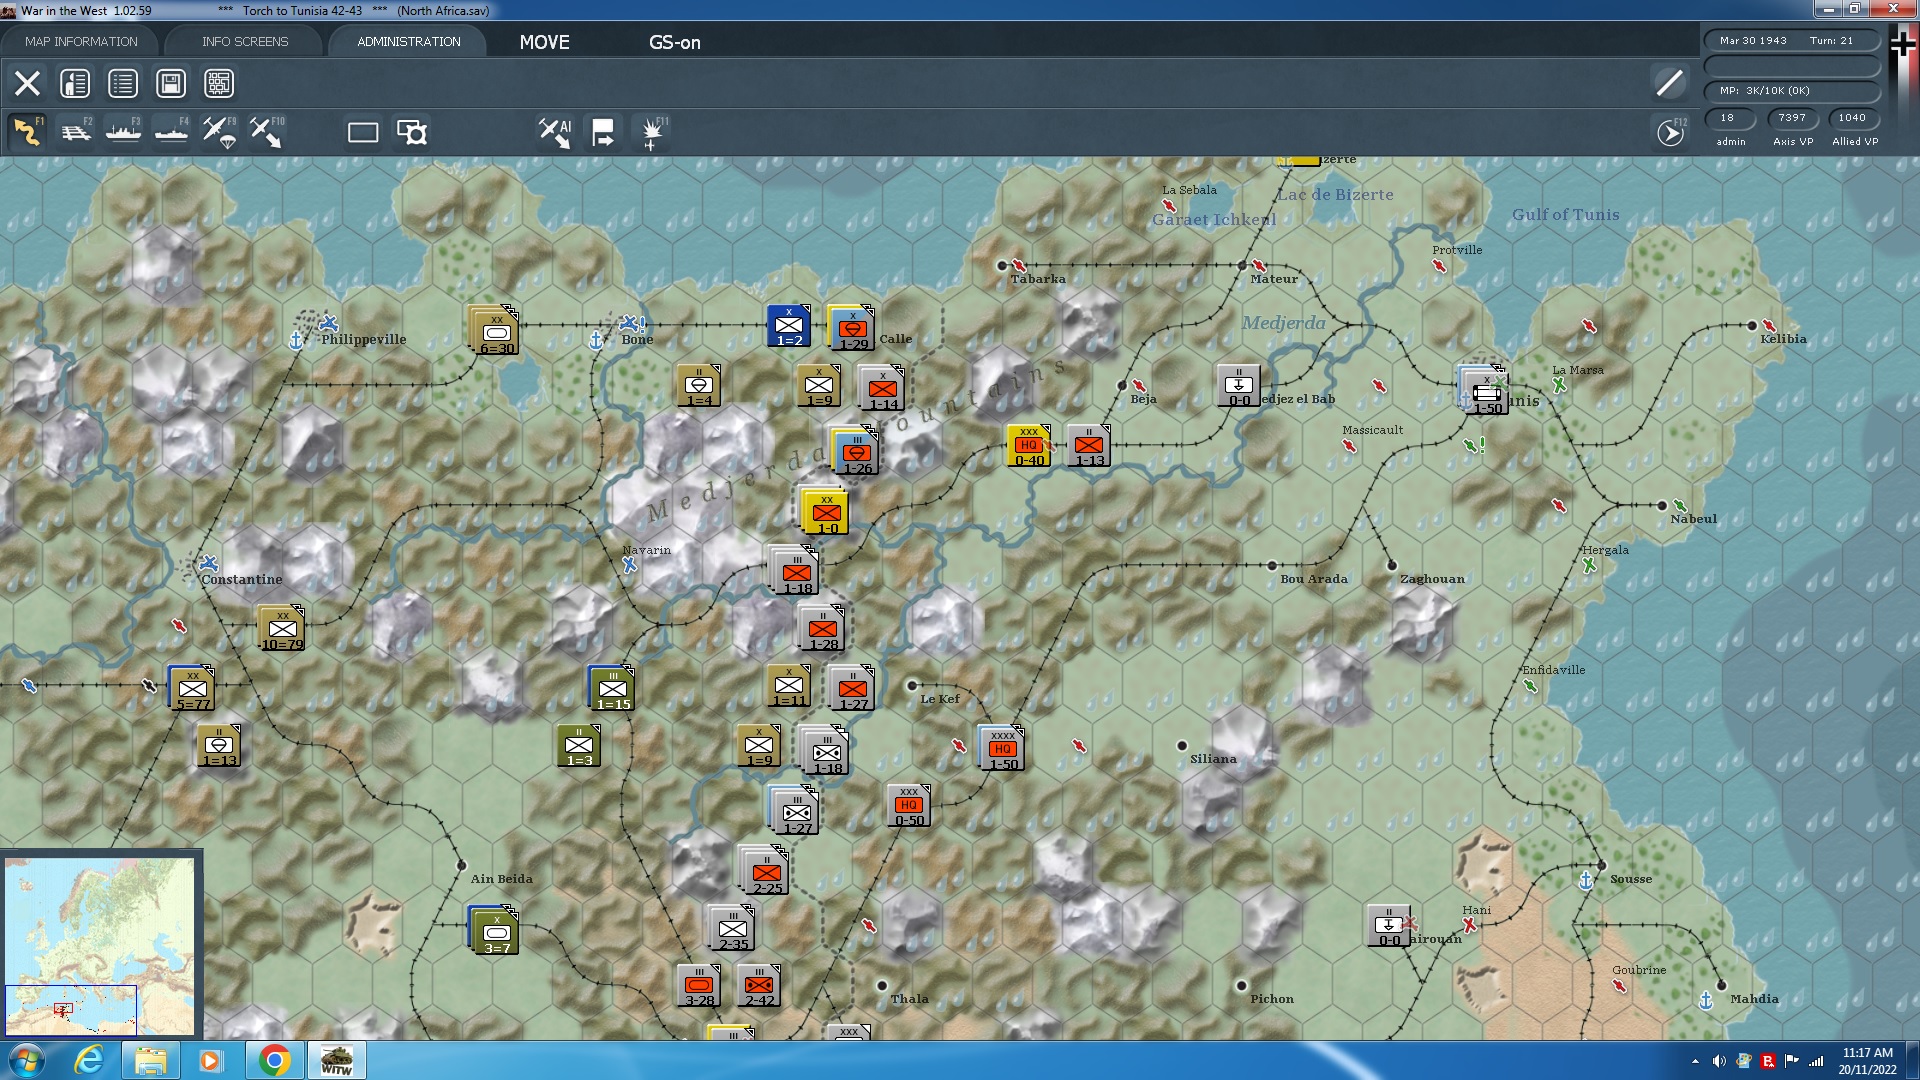
Task: Select the 6=30 armored unit near Philippeville
Action: [495, 330]
